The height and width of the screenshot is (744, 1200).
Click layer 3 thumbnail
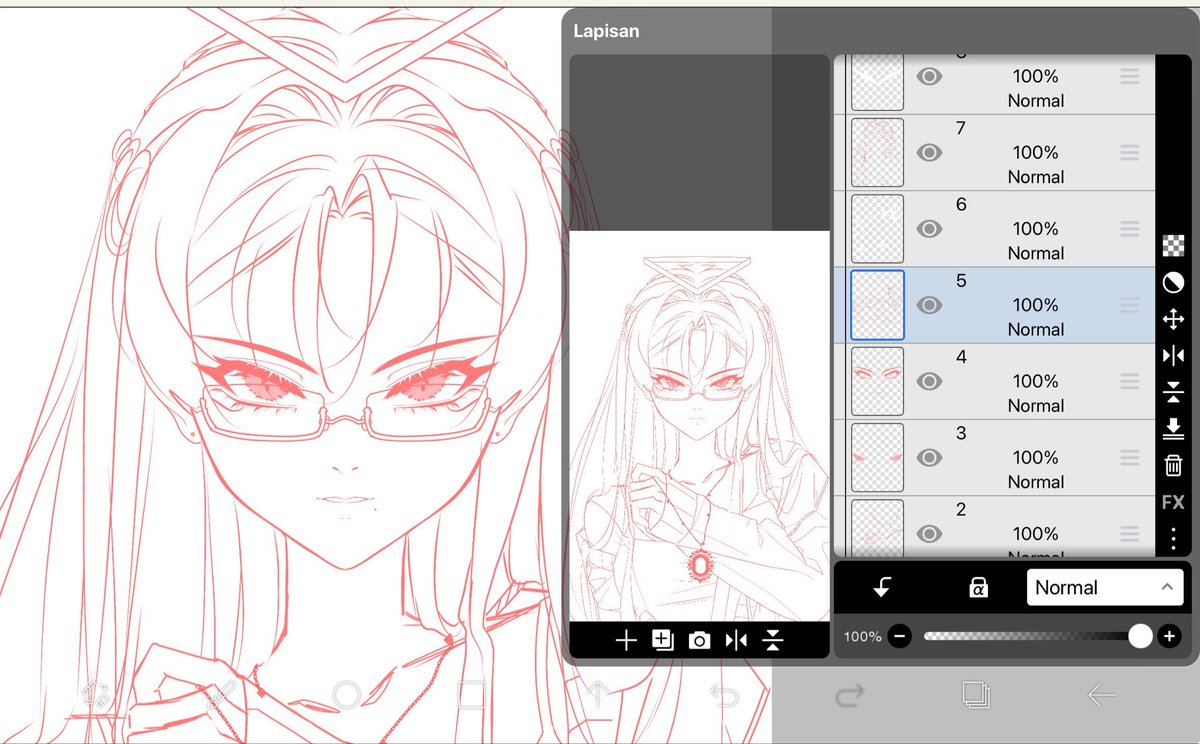click(877, 457)
